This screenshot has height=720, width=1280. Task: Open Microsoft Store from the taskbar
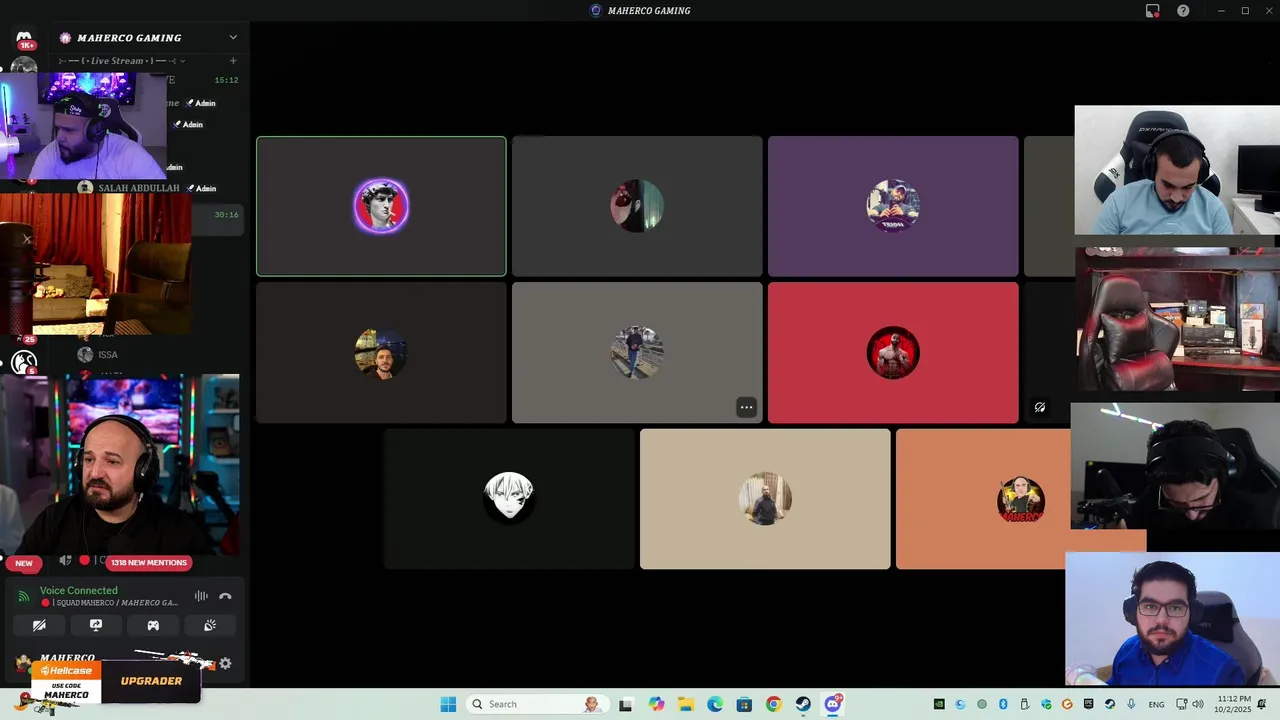tap(744, 704)
